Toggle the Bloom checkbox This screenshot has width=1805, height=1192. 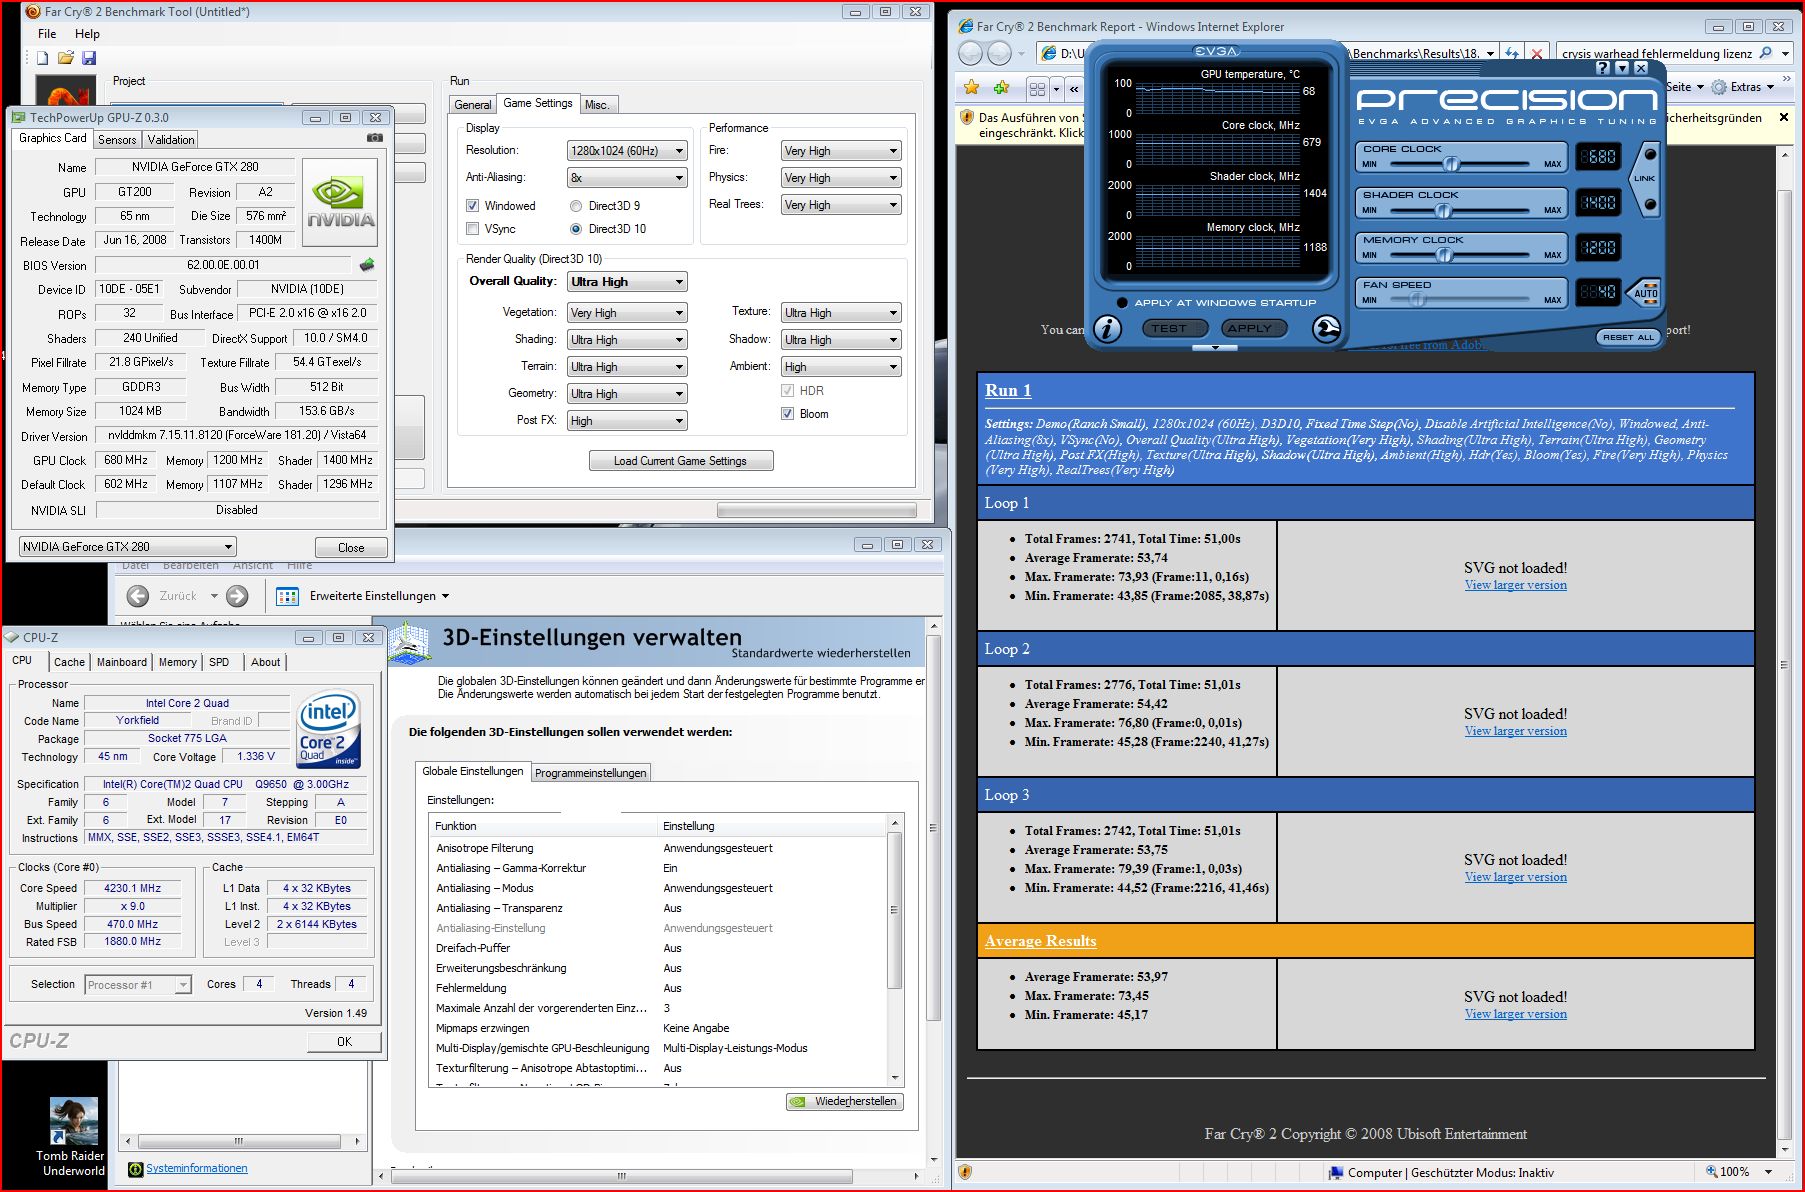787,414
